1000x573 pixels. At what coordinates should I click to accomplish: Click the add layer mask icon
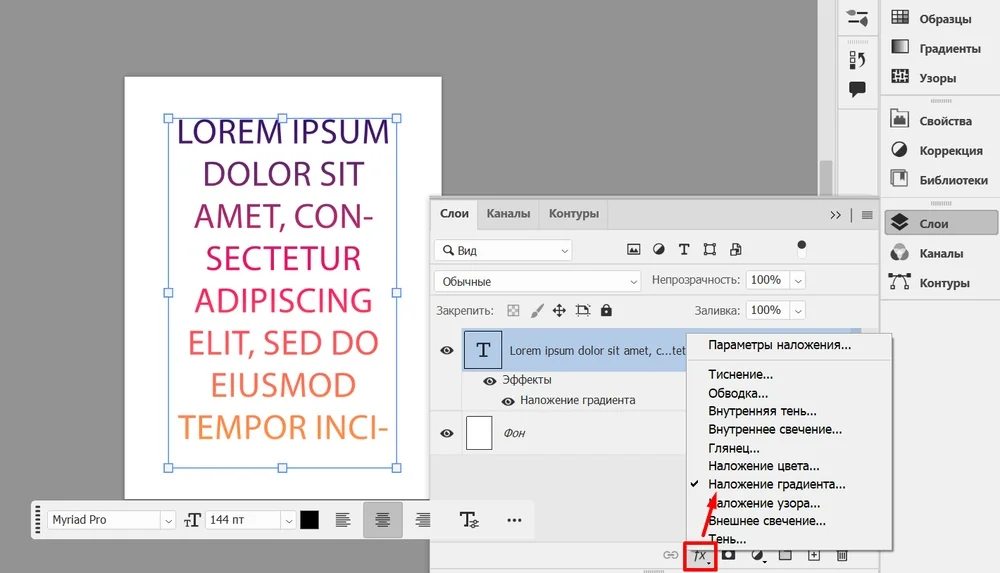729,555
